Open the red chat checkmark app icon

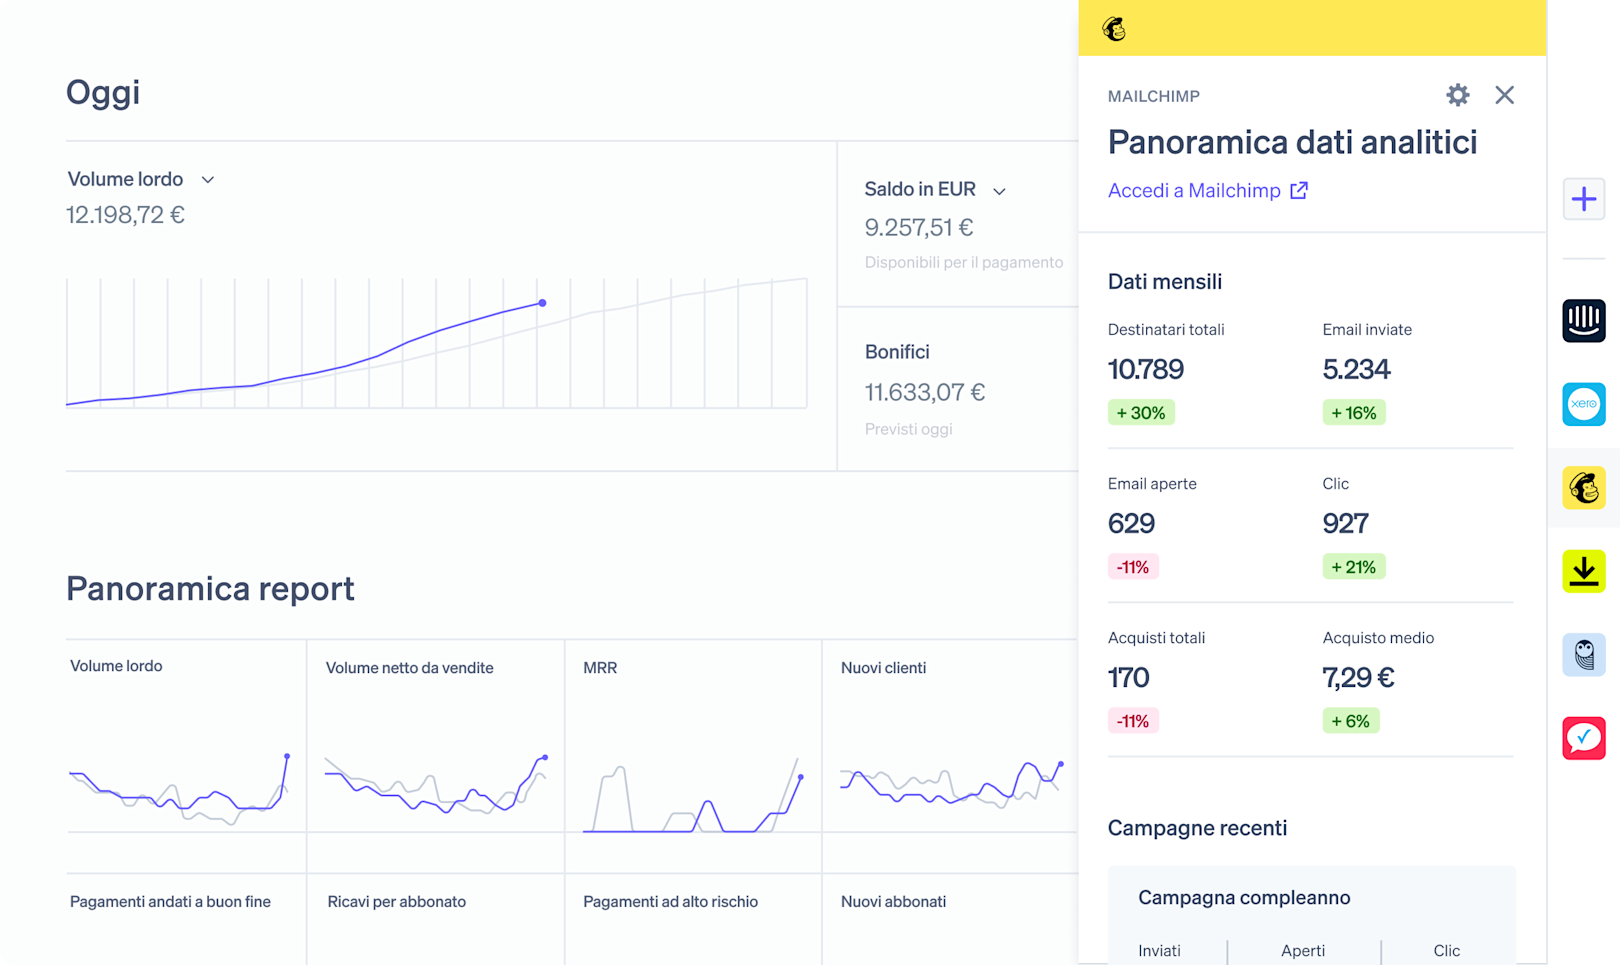click(1584, 738)
